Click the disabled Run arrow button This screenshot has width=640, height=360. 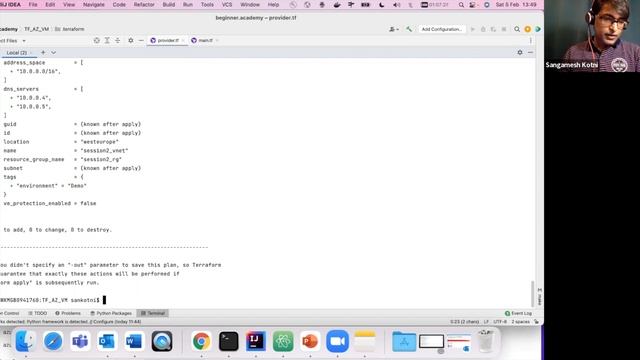coord(473,29)
